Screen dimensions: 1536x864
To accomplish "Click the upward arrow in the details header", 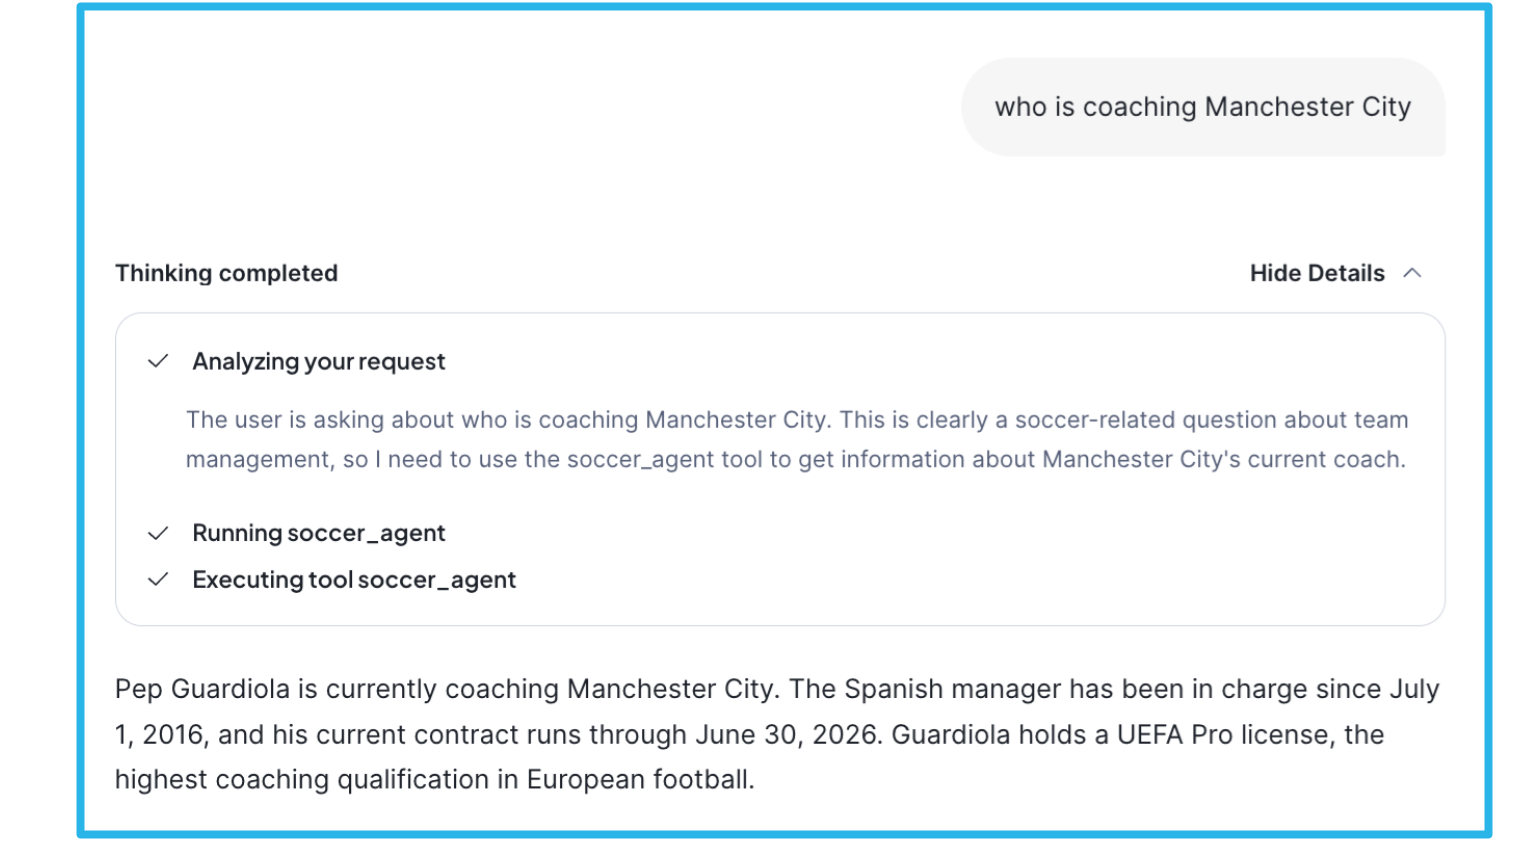I will (x=1413, y=272).
